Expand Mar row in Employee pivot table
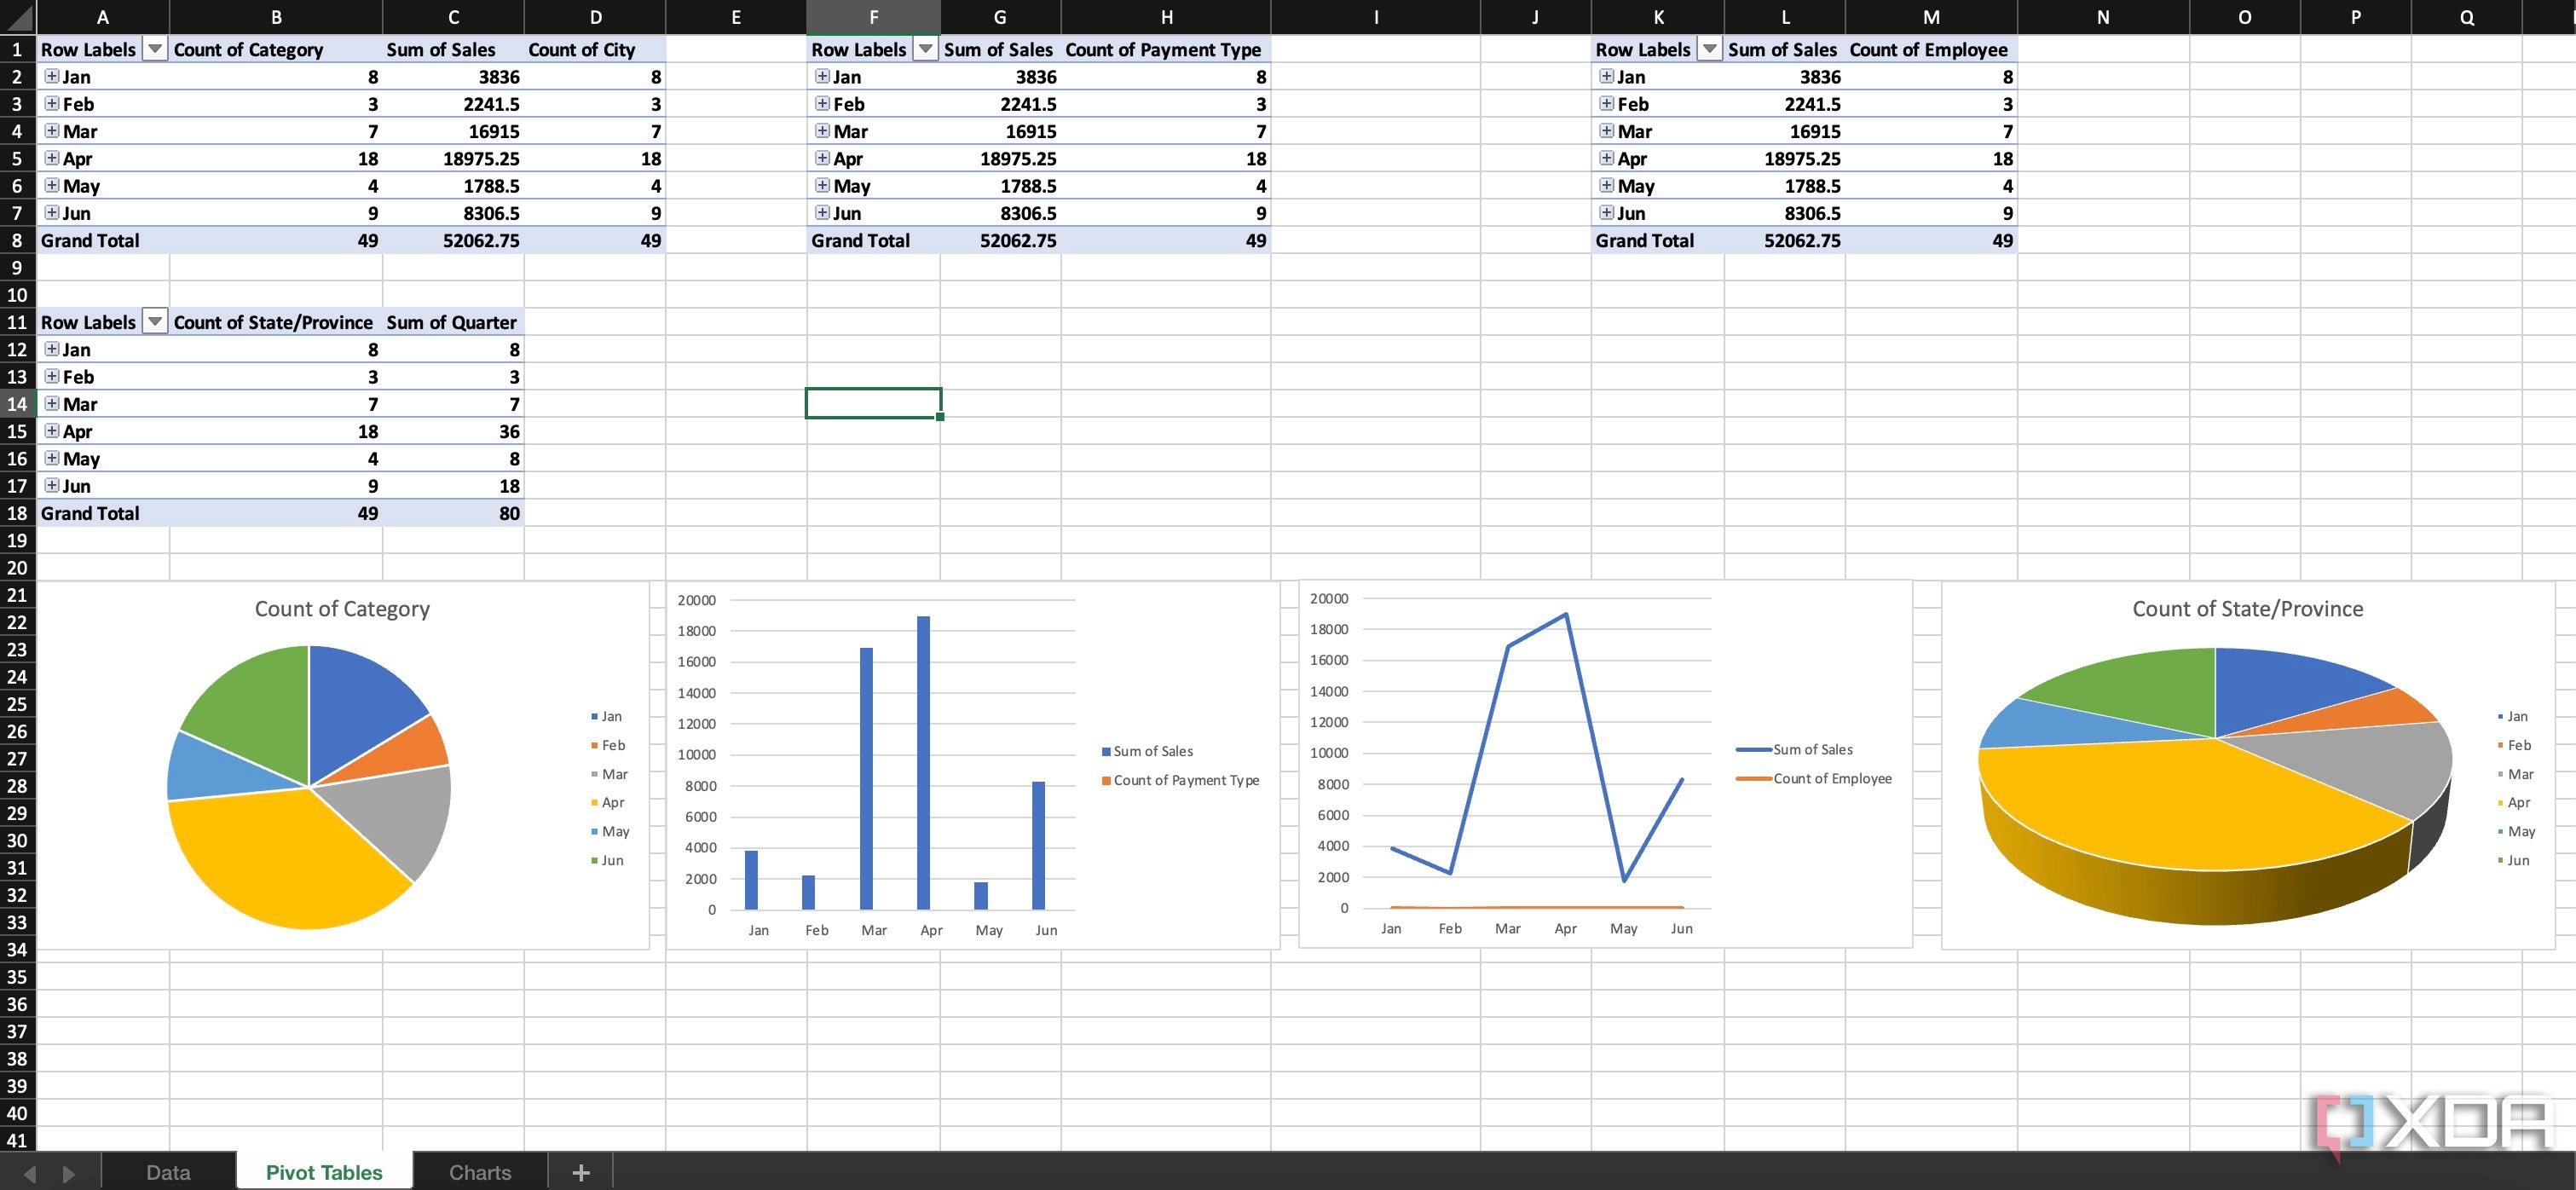The width and height of the screenshot is (2576, 1190). tap(1606, 130)
